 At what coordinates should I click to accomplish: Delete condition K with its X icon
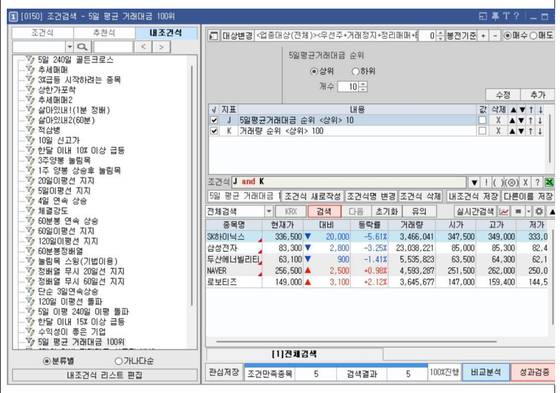[x=498, y=131]
